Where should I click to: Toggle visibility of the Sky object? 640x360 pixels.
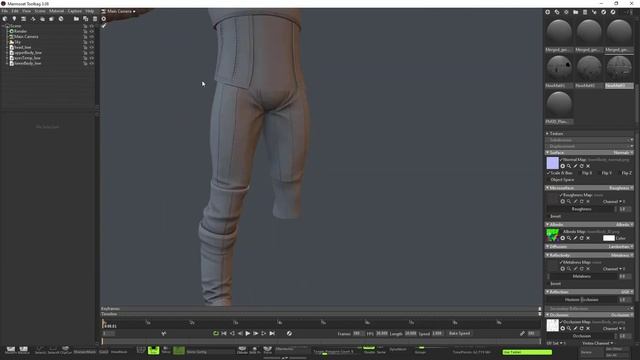pyautogui.click(x=92, y=42)
